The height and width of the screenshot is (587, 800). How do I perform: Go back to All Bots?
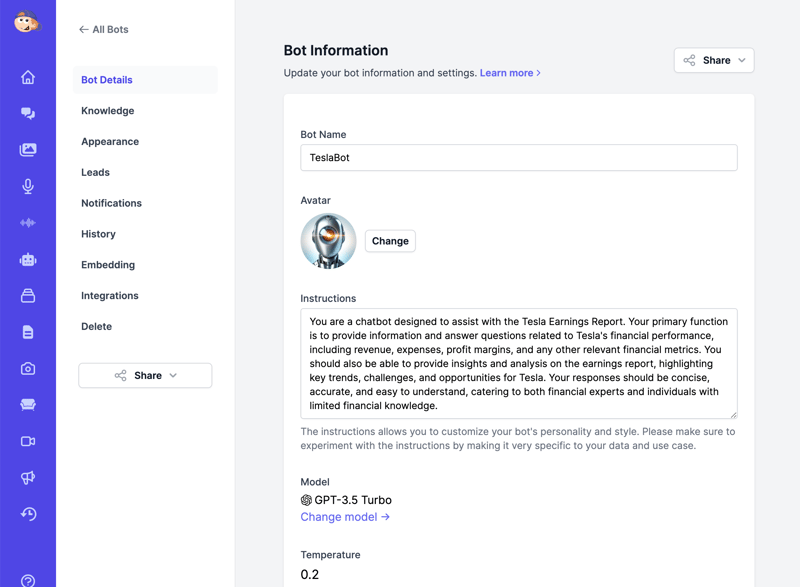104,30
